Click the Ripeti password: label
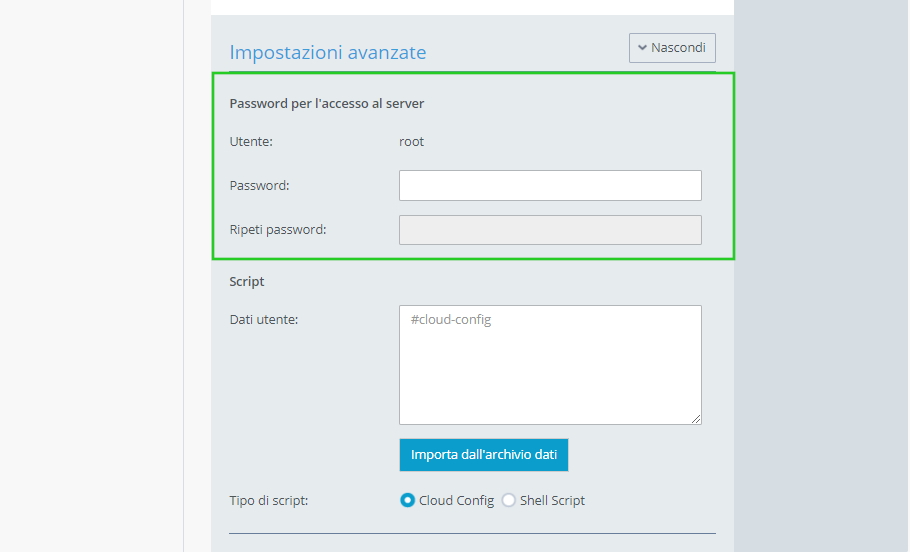 click(x=278, y=230)
